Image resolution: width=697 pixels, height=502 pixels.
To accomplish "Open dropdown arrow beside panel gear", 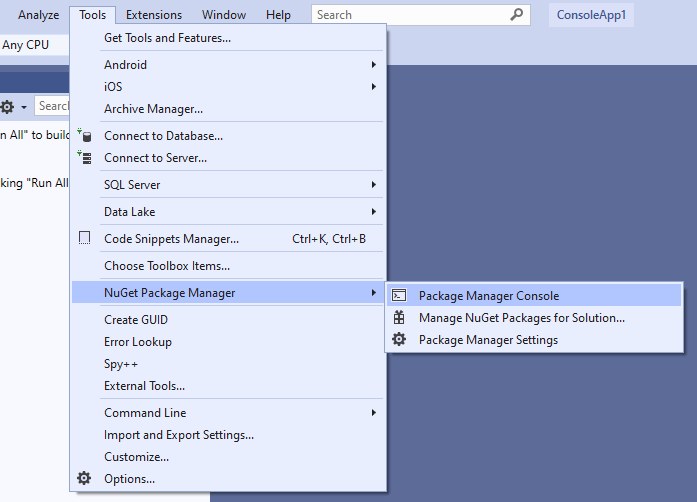I will tap(24, 108).
